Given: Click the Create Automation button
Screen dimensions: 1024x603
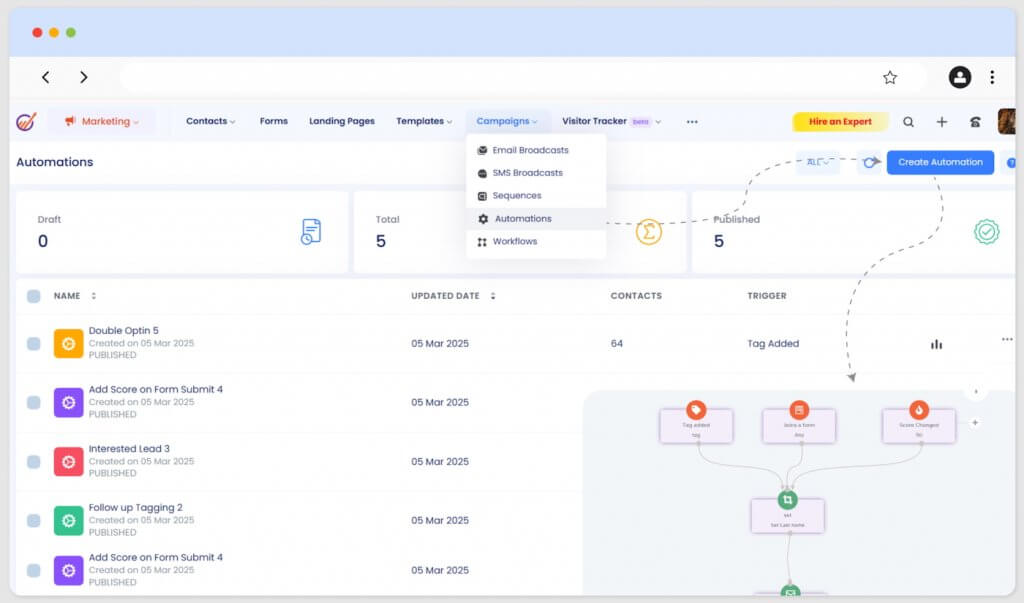Looking at the screenshot, I should tap(940, 162).
